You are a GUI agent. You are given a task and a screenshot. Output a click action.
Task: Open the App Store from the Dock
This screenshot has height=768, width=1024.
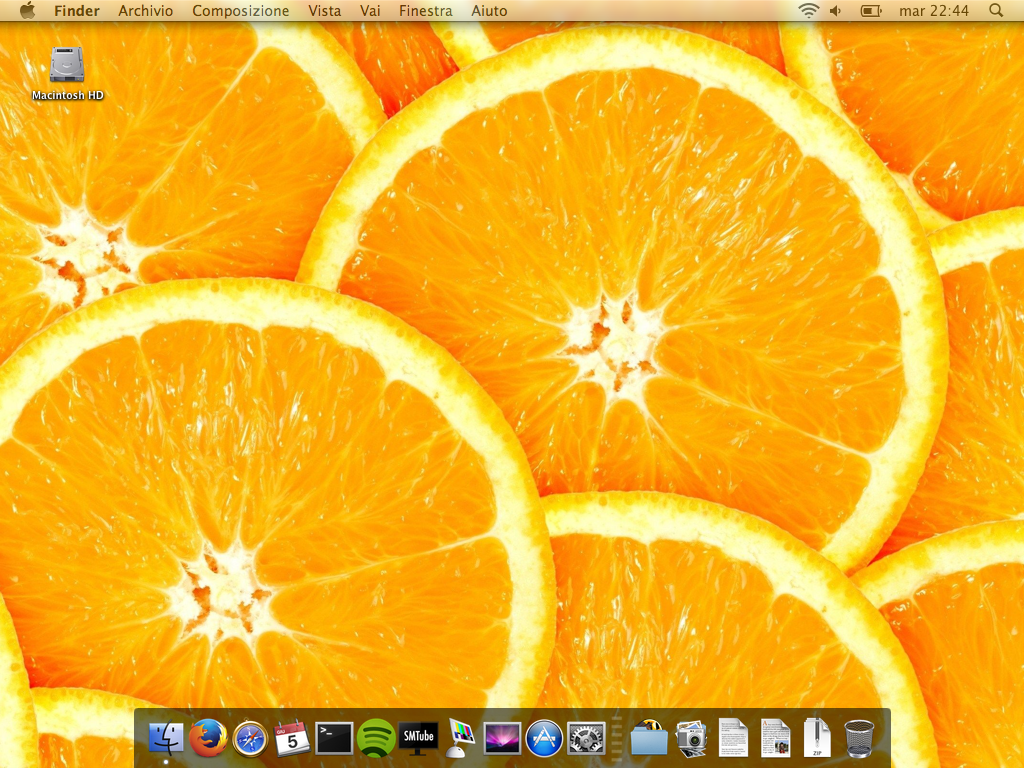tap(544, 738)
